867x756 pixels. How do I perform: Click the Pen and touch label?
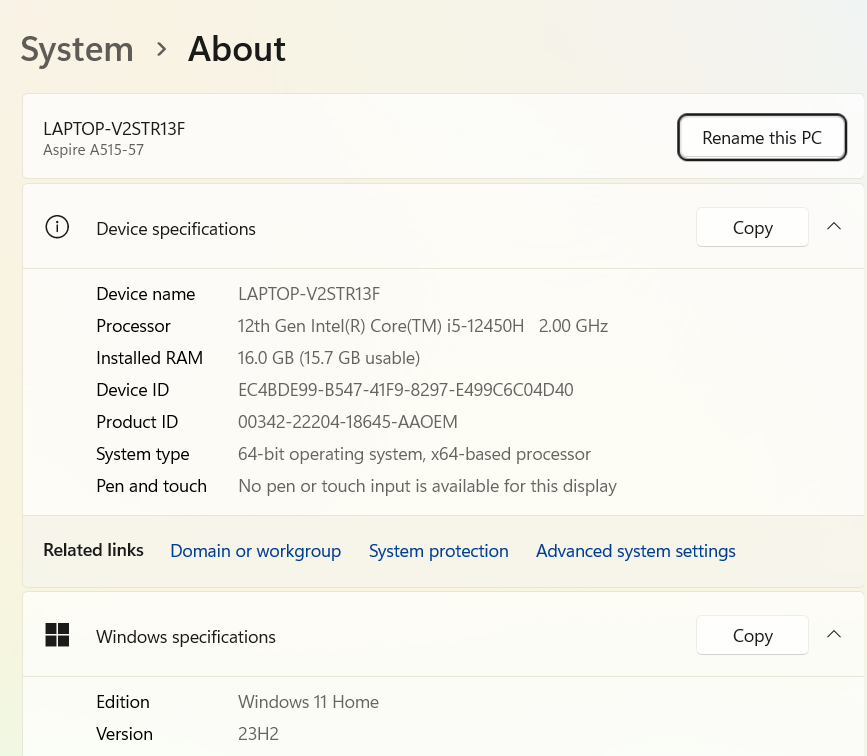152,486
